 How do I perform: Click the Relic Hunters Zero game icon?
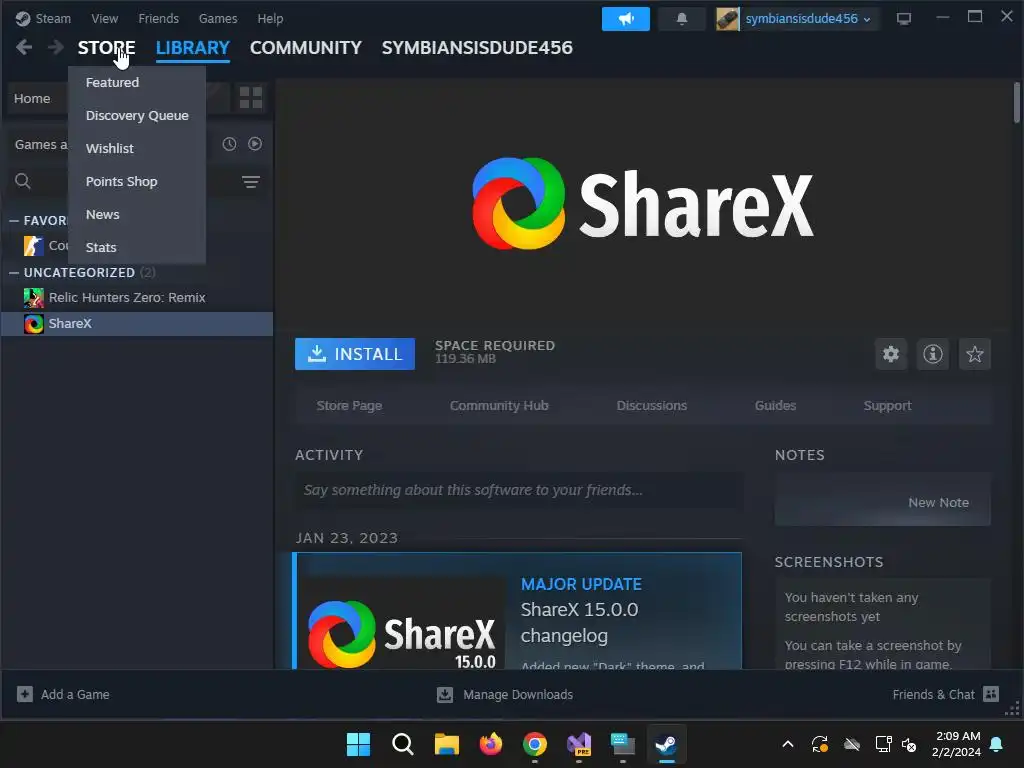click(34, 298)
